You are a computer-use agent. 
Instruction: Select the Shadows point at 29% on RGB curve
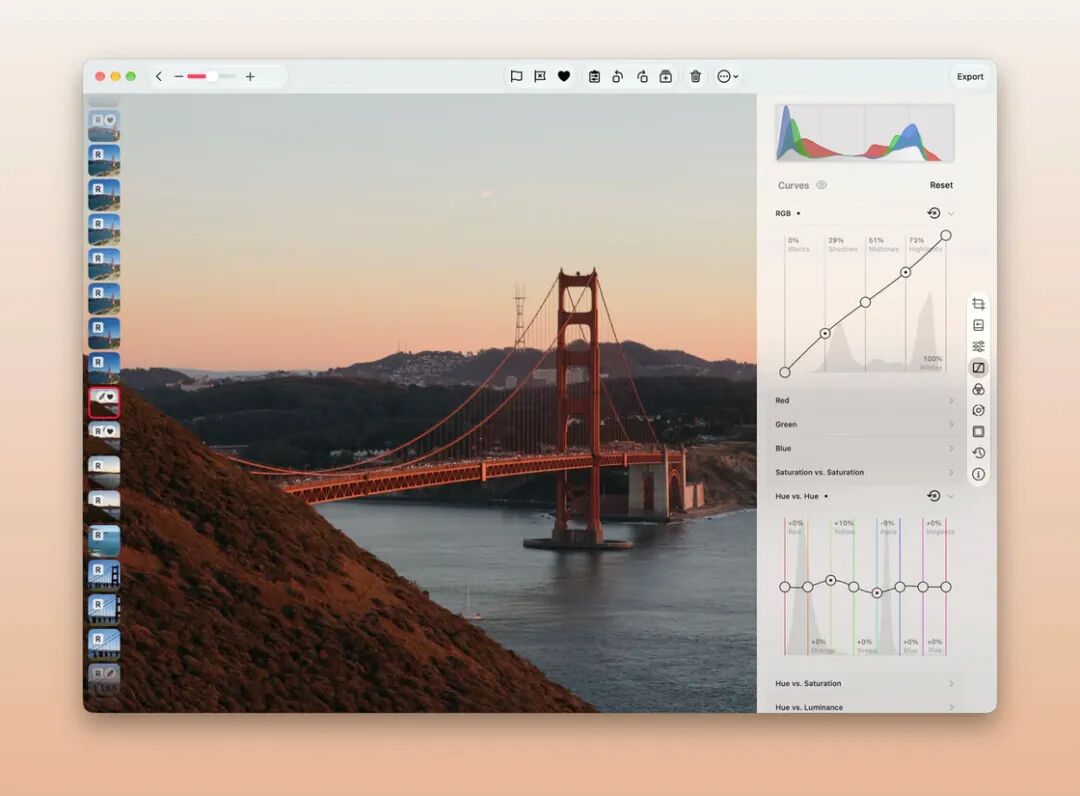(x=824, y=333)
